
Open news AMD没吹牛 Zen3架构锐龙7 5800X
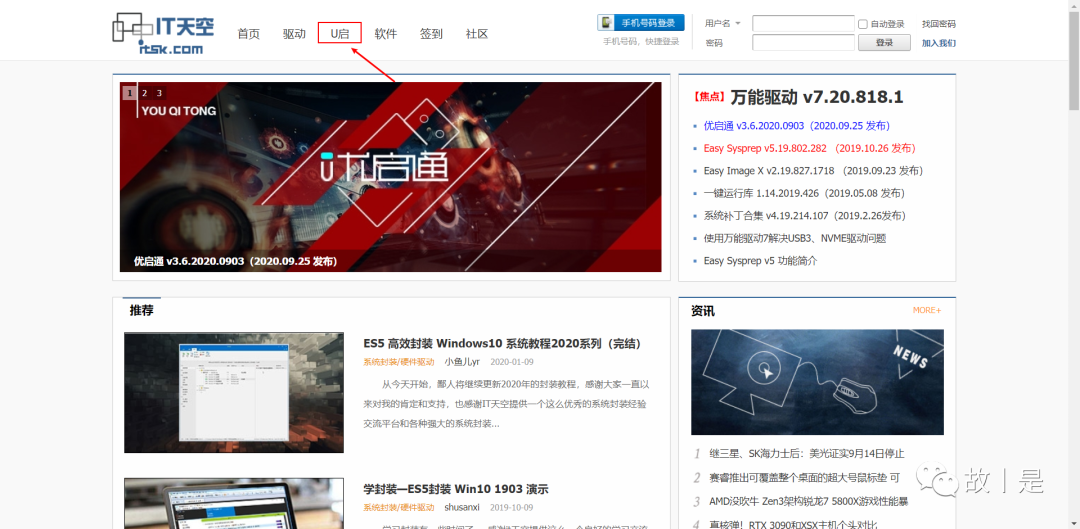(809, 501)
